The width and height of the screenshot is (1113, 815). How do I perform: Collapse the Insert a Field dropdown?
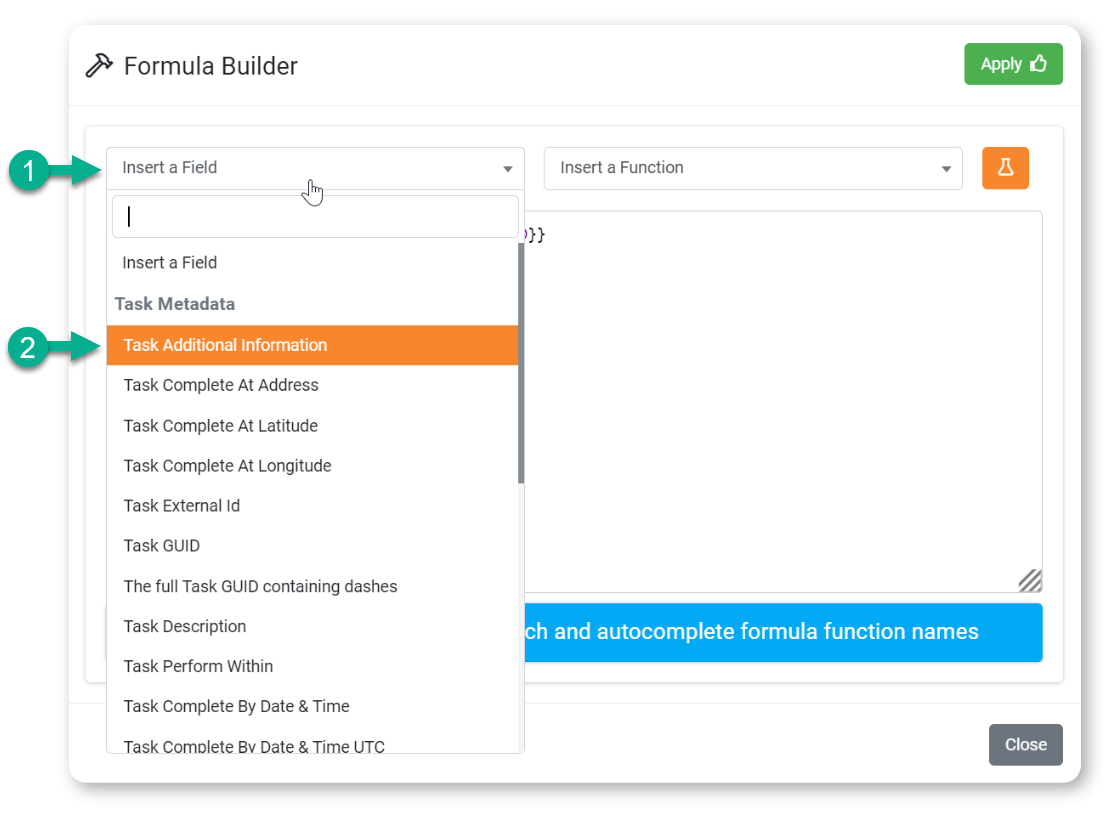pos(314,168)
